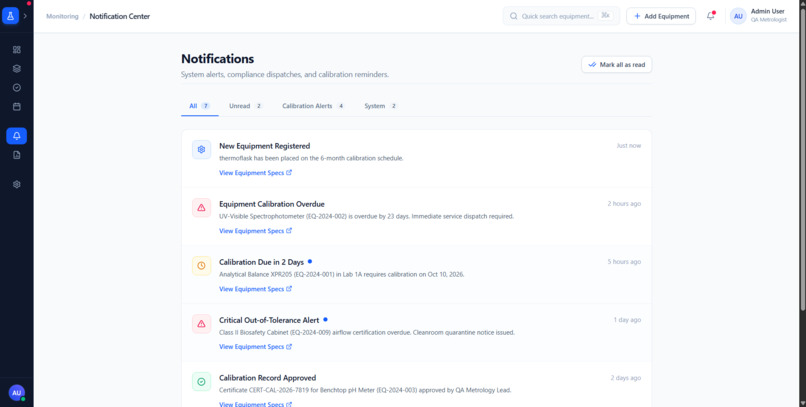The height and width of the screenshot is (407, 806).
Task: Open the Admin User profile avatar
Action: point(738,16)
